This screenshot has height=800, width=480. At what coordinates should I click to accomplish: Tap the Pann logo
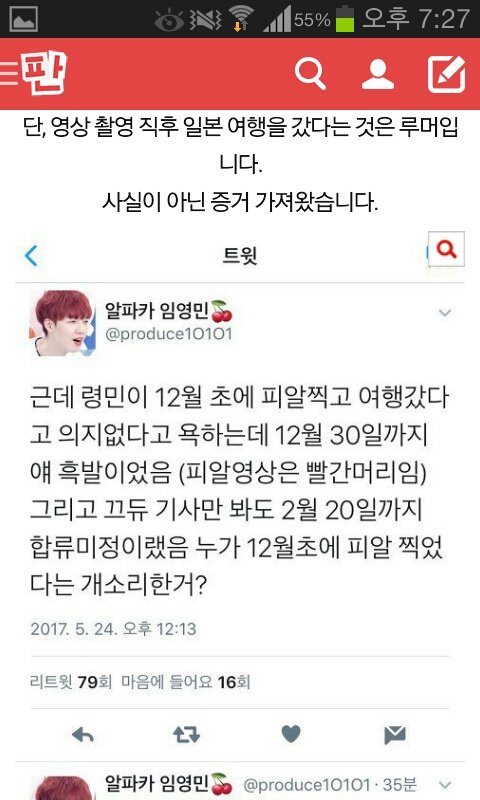coord(45,74)
